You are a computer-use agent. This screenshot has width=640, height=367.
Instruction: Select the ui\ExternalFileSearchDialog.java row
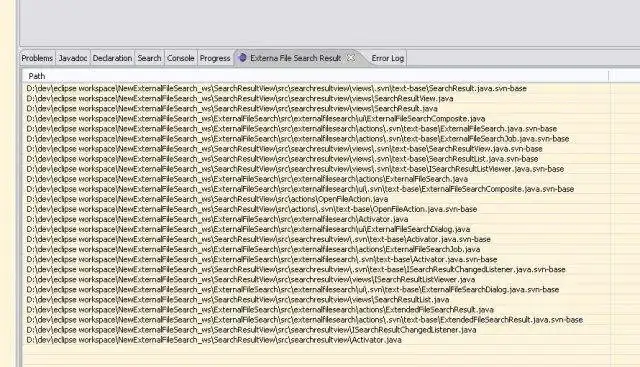pos(315,229)
